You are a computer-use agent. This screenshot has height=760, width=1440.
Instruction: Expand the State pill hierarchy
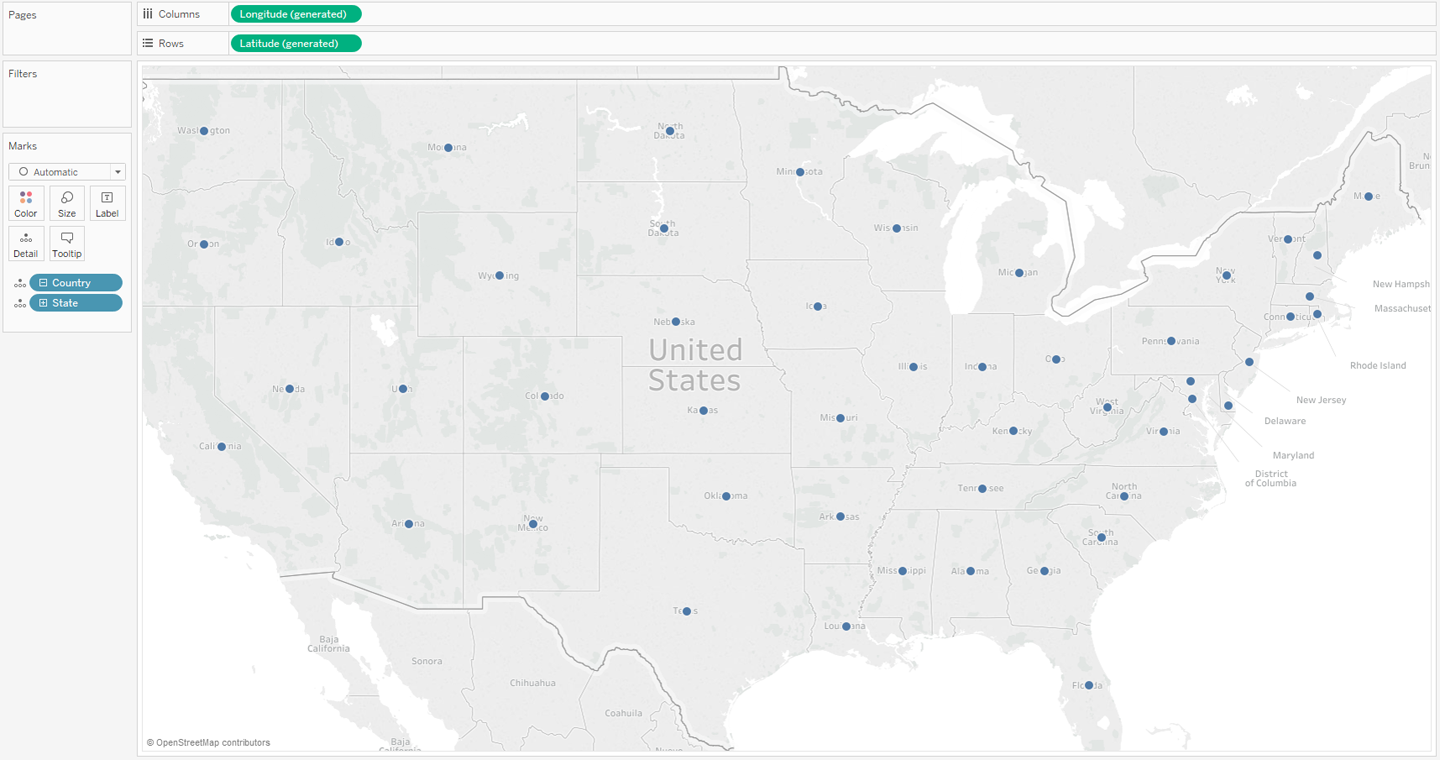(x=43, y=303)
